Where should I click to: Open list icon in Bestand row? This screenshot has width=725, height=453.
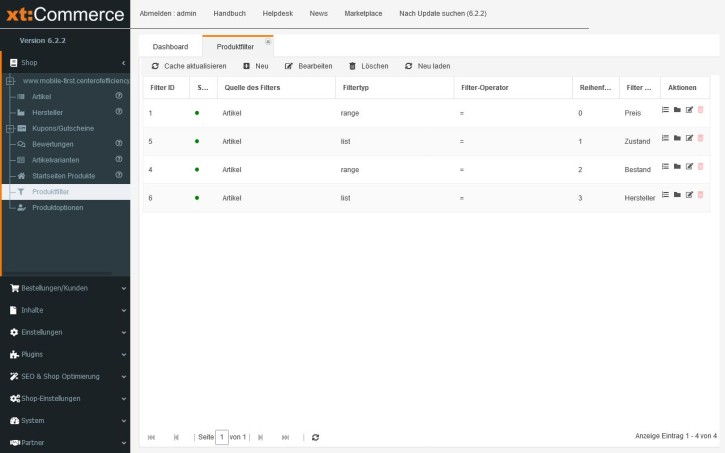(665, 166)
